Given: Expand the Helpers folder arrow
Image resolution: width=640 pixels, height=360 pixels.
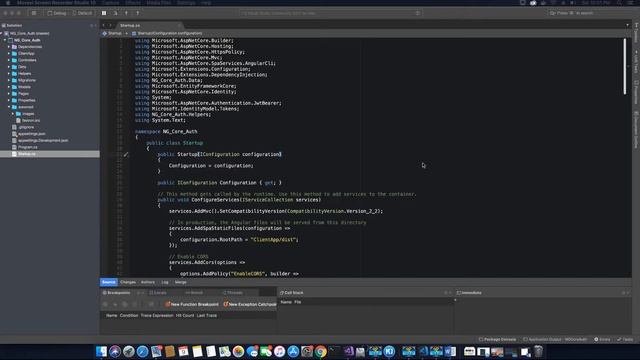Looking at the screenshot, I should 9,73.
